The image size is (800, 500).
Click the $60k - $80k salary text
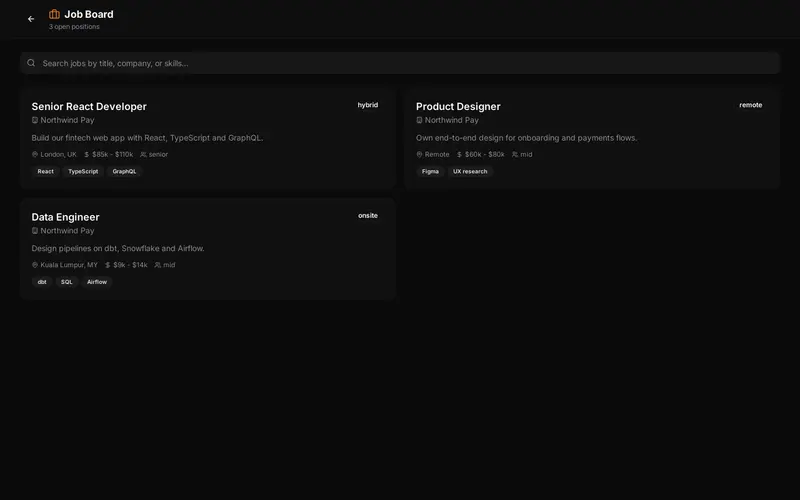tap(484, 155)
